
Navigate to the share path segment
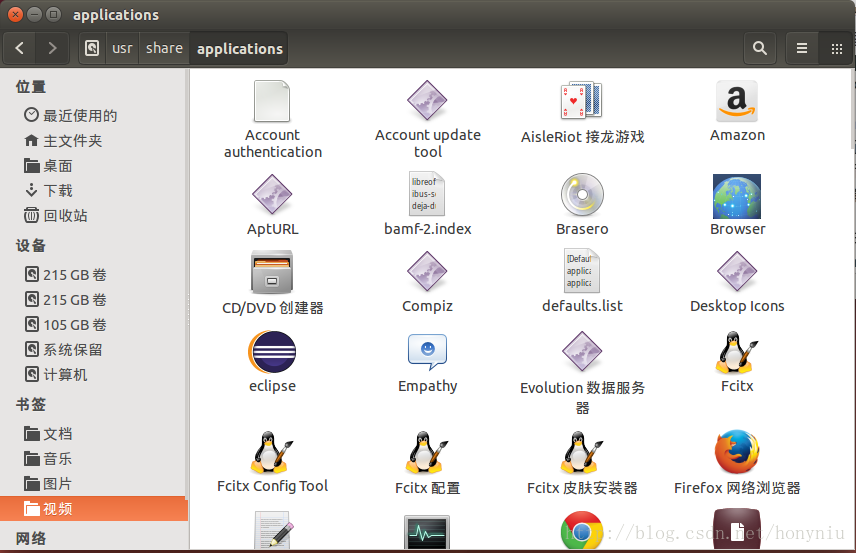(x=164, y=48)
